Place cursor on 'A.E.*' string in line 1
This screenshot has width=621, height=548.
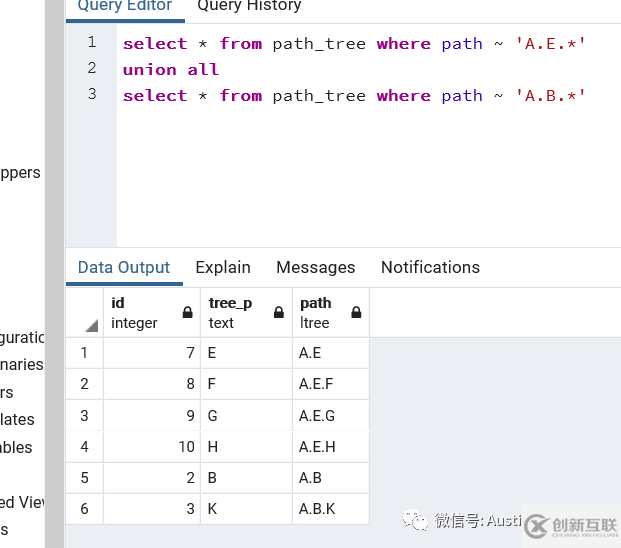click(x=551, y=44)
